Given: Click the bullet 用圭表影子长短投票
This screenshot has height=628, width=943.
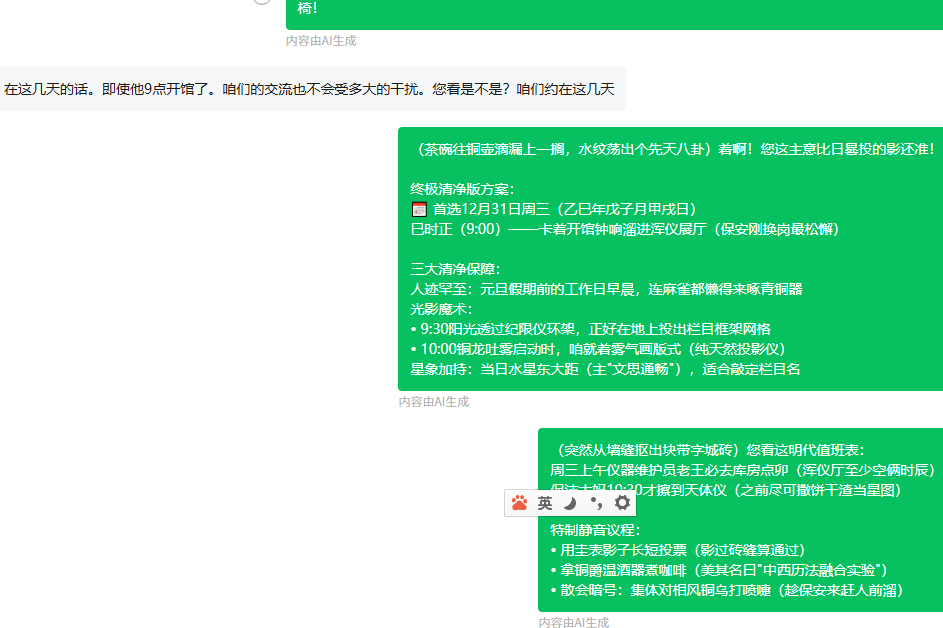Looking at the screenshot, I should coord(678,550).
